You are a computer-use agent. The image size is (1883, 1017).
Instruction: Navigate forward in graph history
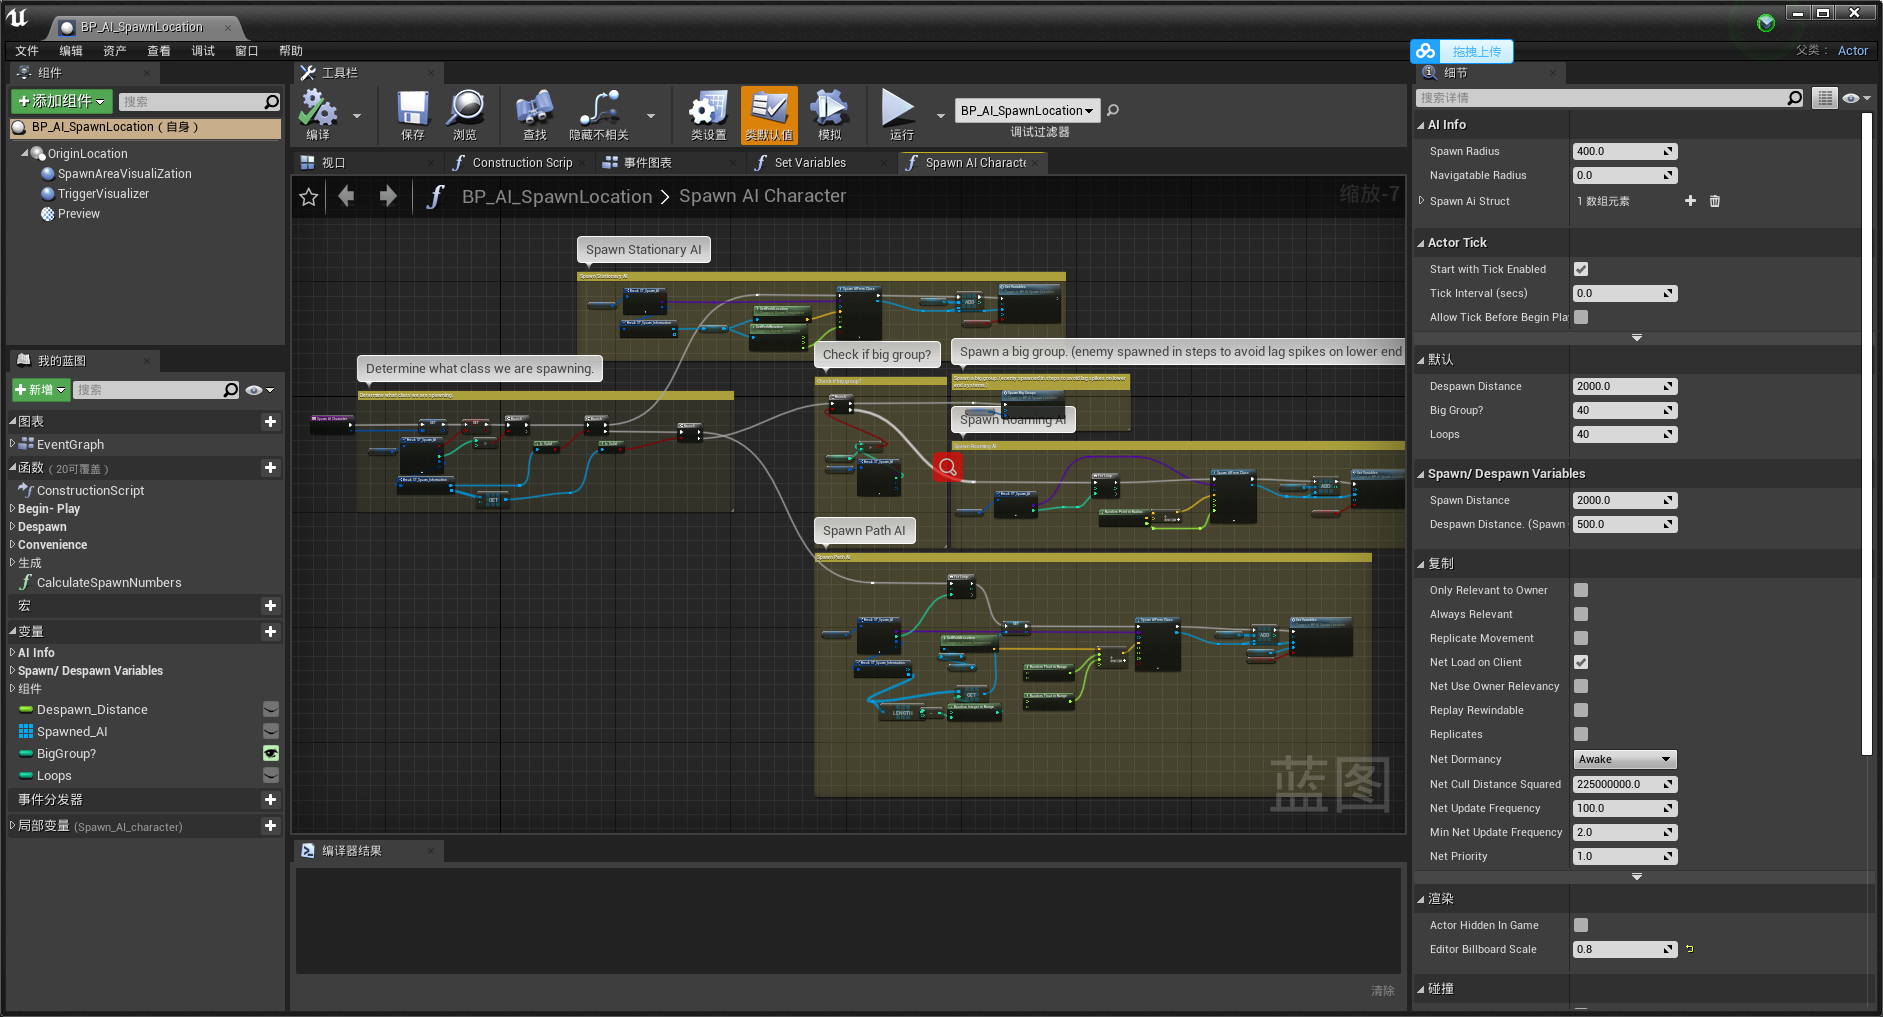tap(388, 196)
